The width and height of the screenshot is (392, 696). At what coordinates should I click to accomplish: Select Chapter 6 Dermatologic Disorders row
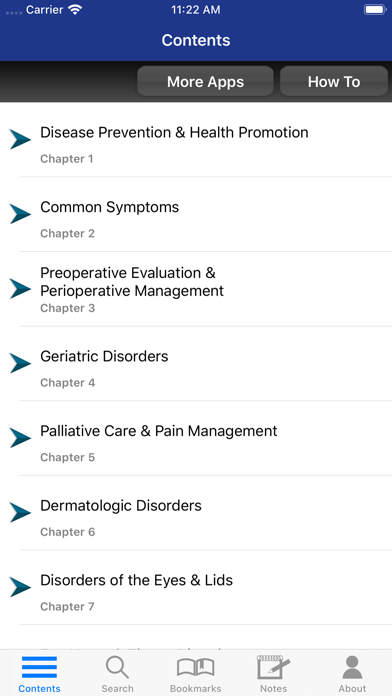click(x=196, y=513)
